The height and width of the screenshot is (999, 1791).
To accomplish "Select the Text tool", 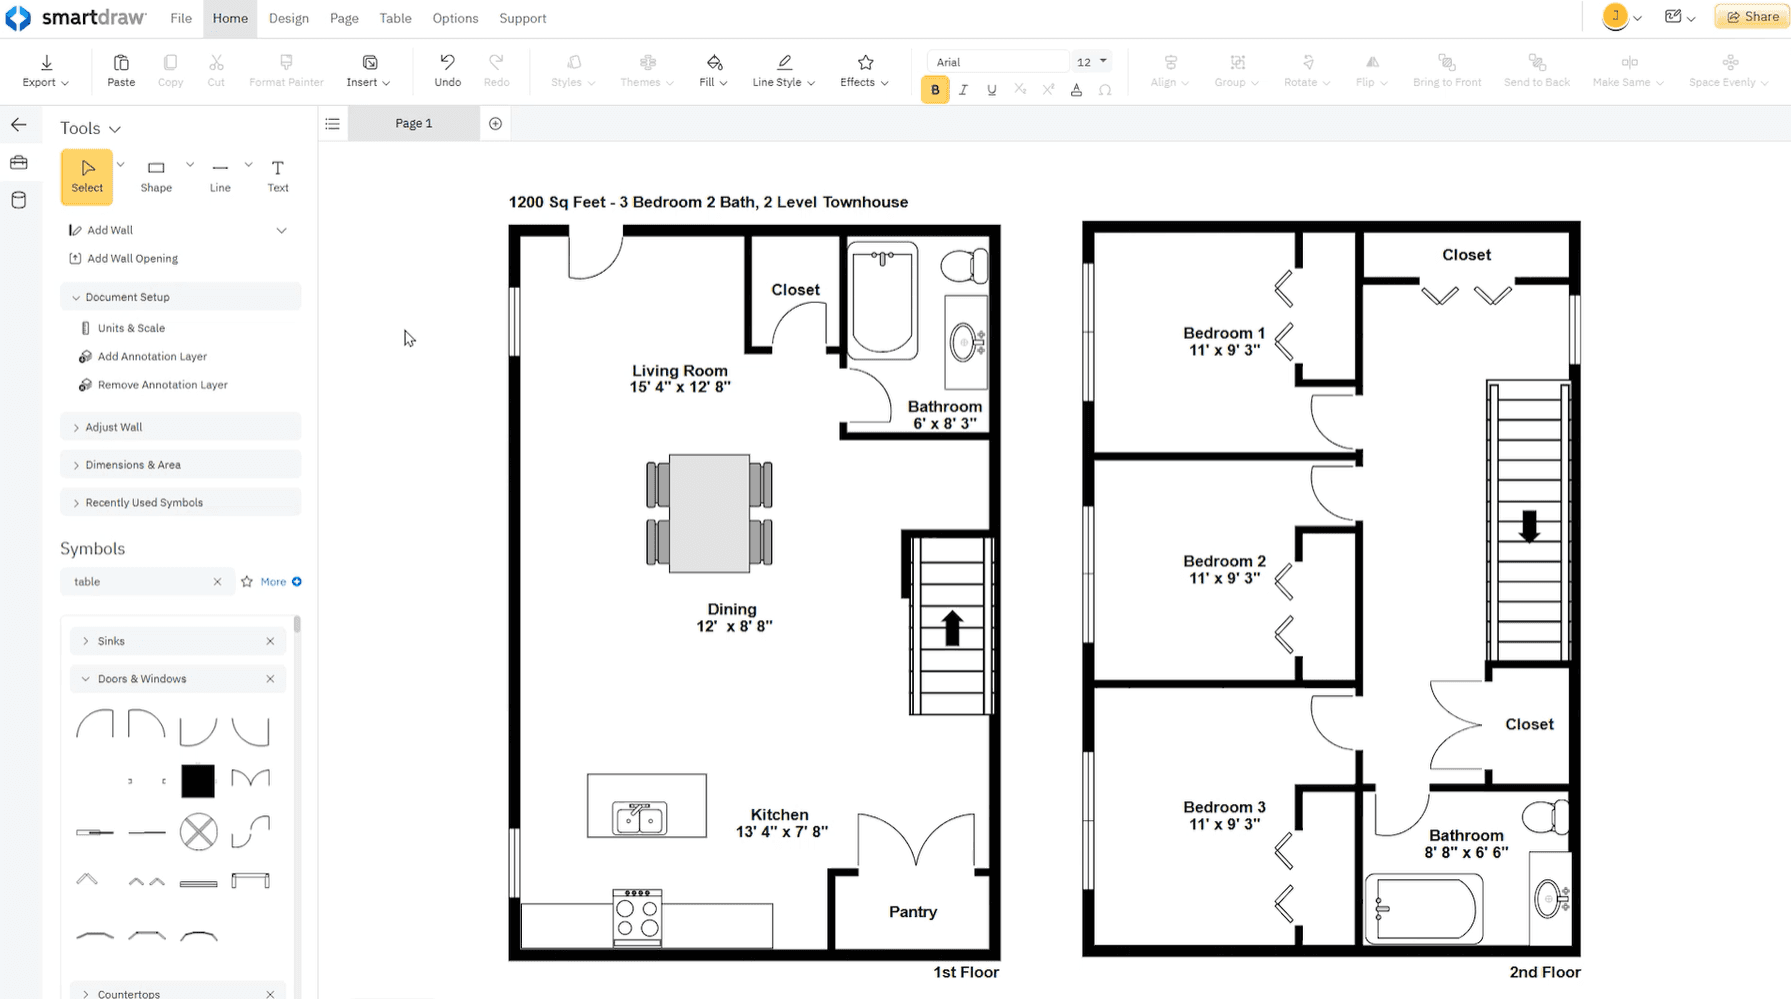I will click(277, 176).
